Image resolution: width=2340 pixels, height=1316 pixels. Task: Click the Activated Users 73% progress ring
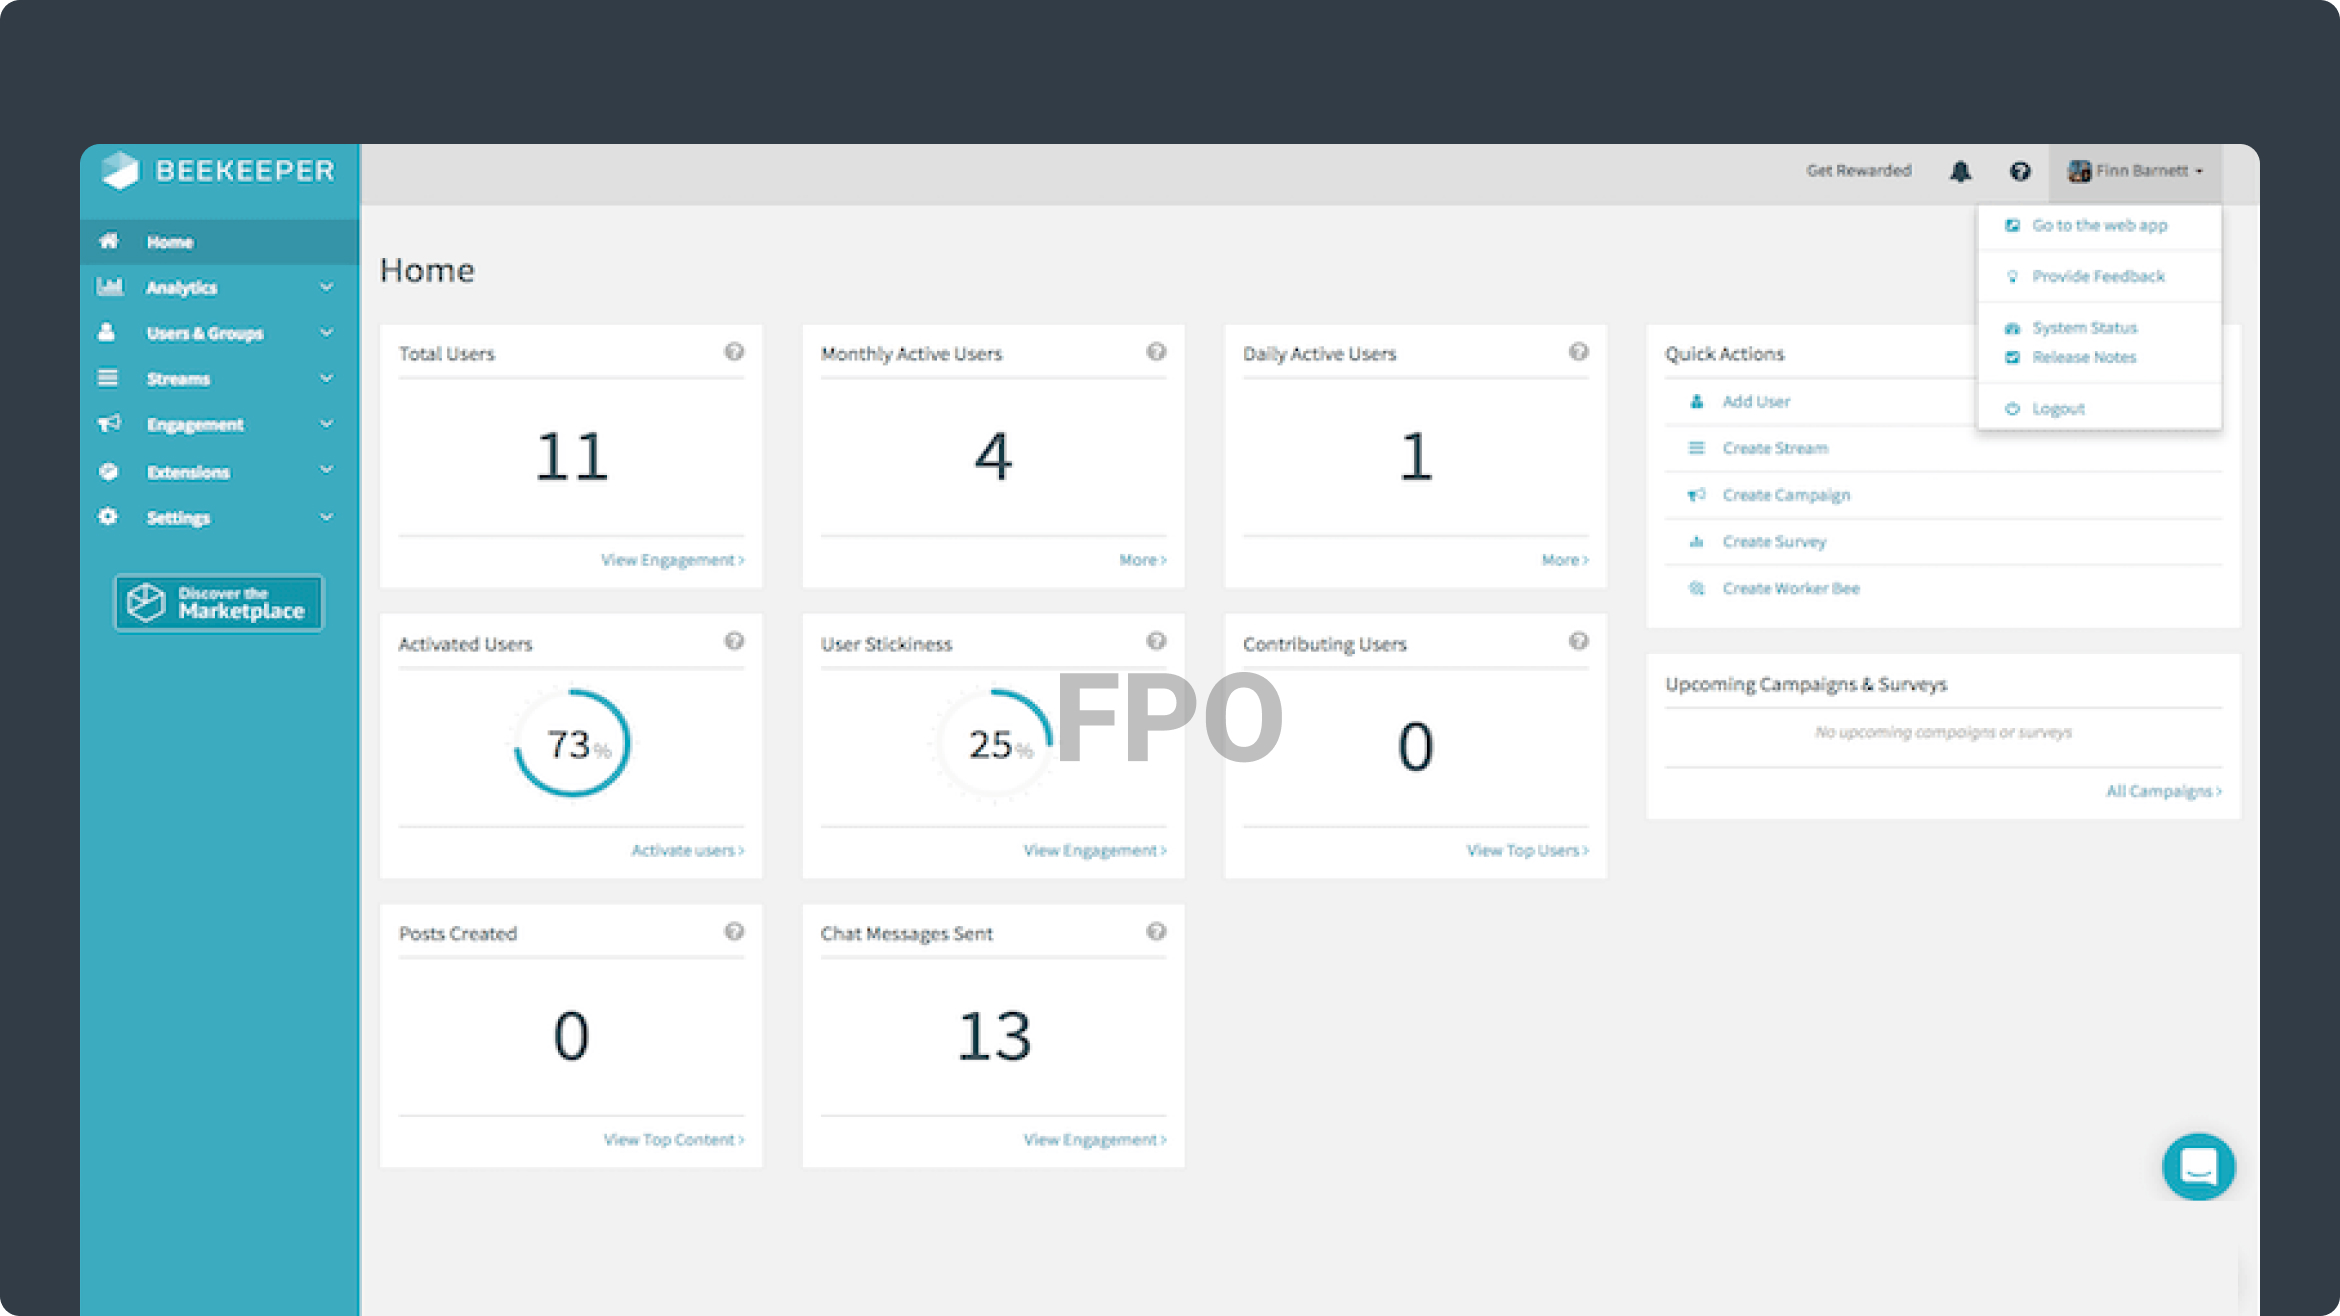point(572,744)
